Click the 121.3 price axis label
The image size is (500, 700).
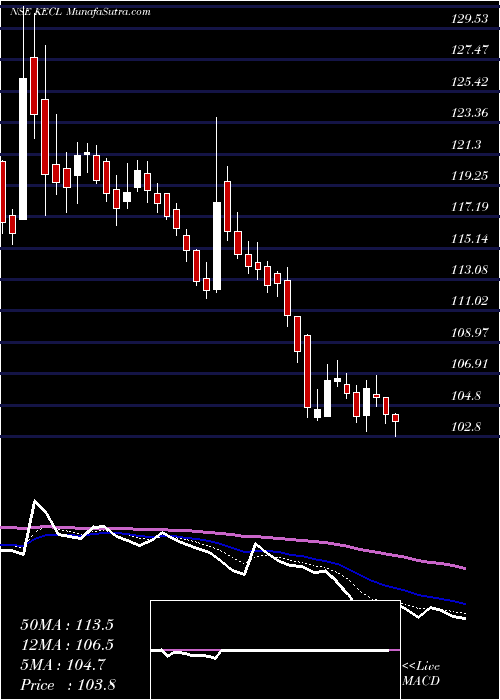tap(466, 144)
